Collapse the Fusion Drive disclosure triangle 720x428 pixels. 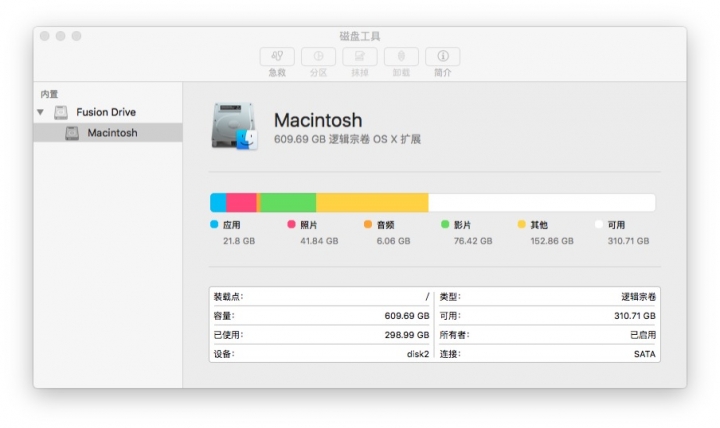click(x=40, y=112)
